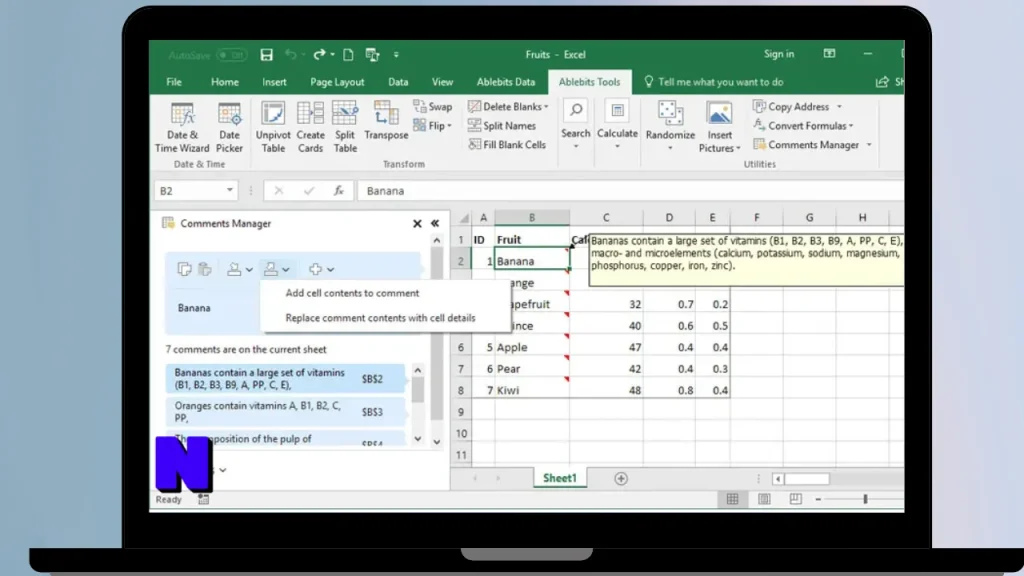The width and height of the screenshot is (1024, 576).
Task: Click the Redo arrow icon
Action: pyautogui.click(x=319, y=55)
